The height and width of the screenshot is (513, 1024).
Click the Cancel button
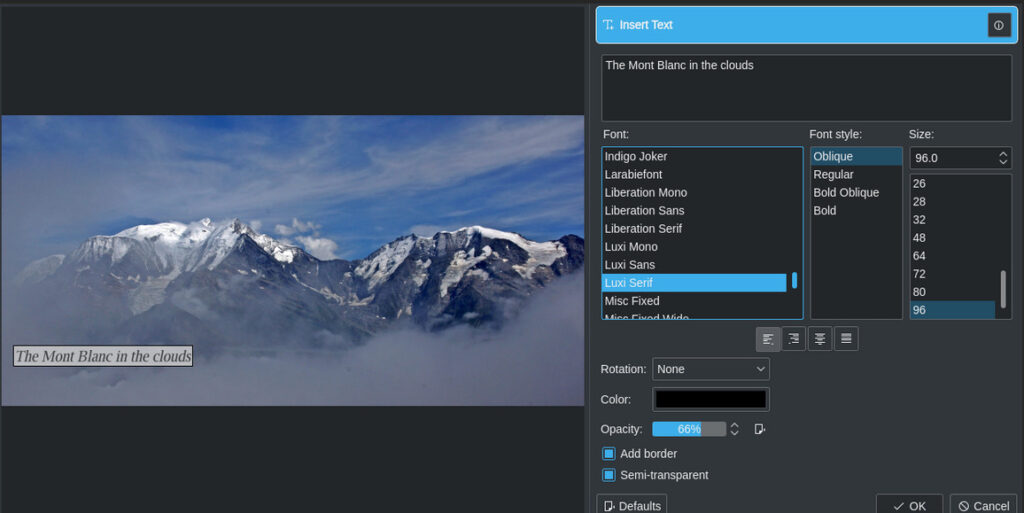[x=984, y=506]
